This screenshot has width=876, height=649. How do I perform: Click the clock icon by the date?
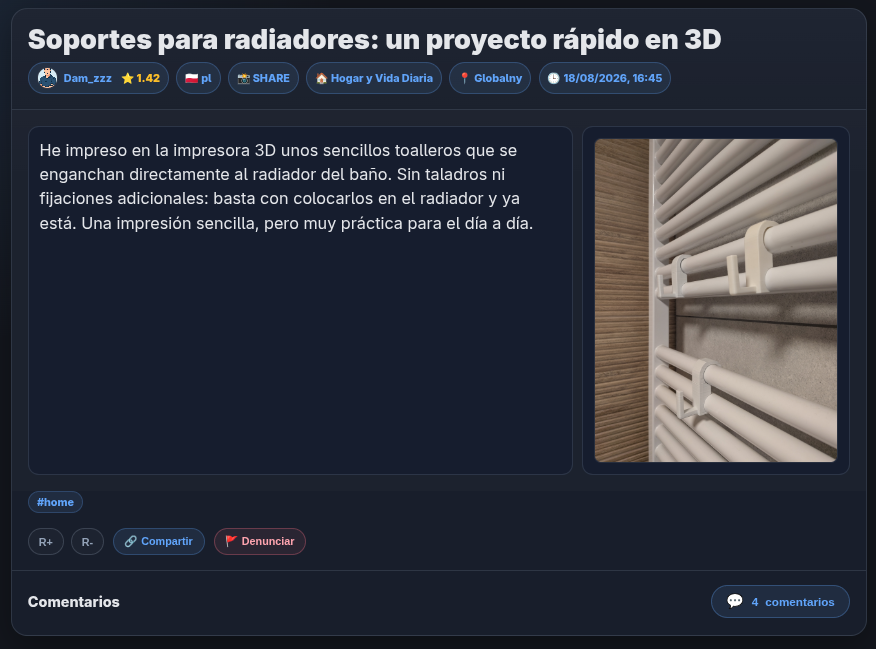[553, 78]
